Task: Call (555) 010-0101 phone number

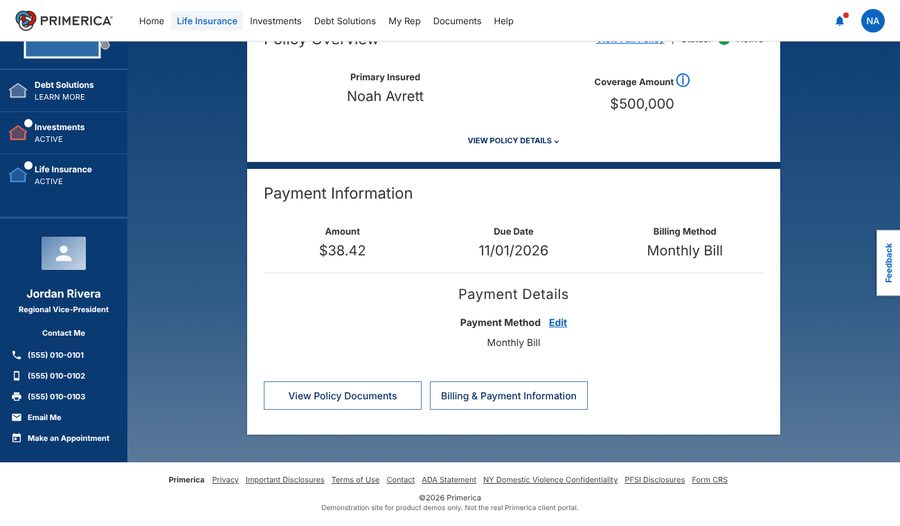Action: [x=56, y=355]
